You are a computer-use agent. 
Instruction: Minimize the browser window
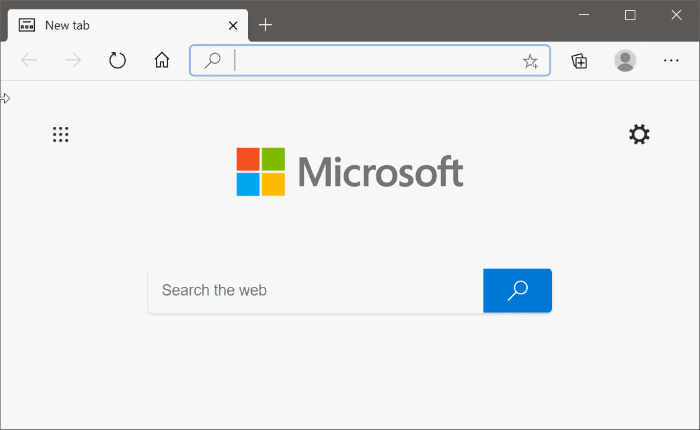584,15
